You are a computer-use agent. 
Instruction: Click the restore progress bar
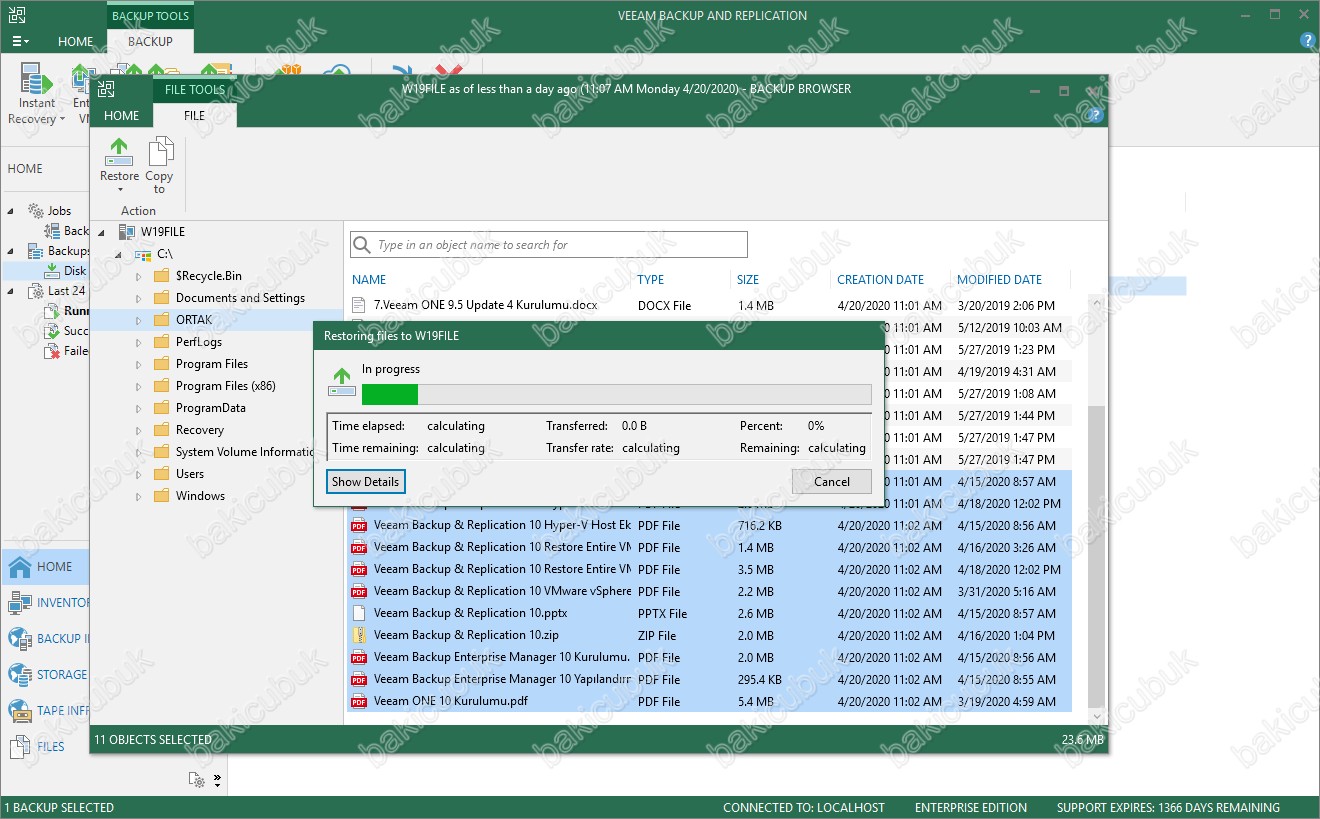616,394
